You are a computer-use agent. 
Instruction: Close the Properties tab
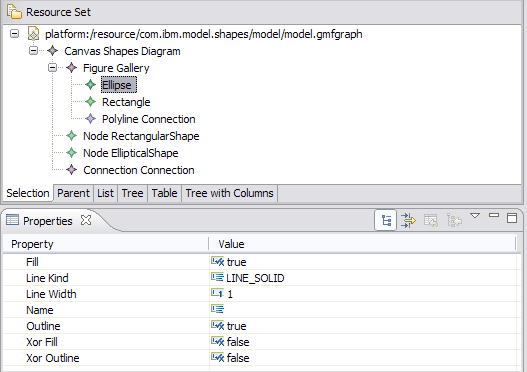point(86,220)
